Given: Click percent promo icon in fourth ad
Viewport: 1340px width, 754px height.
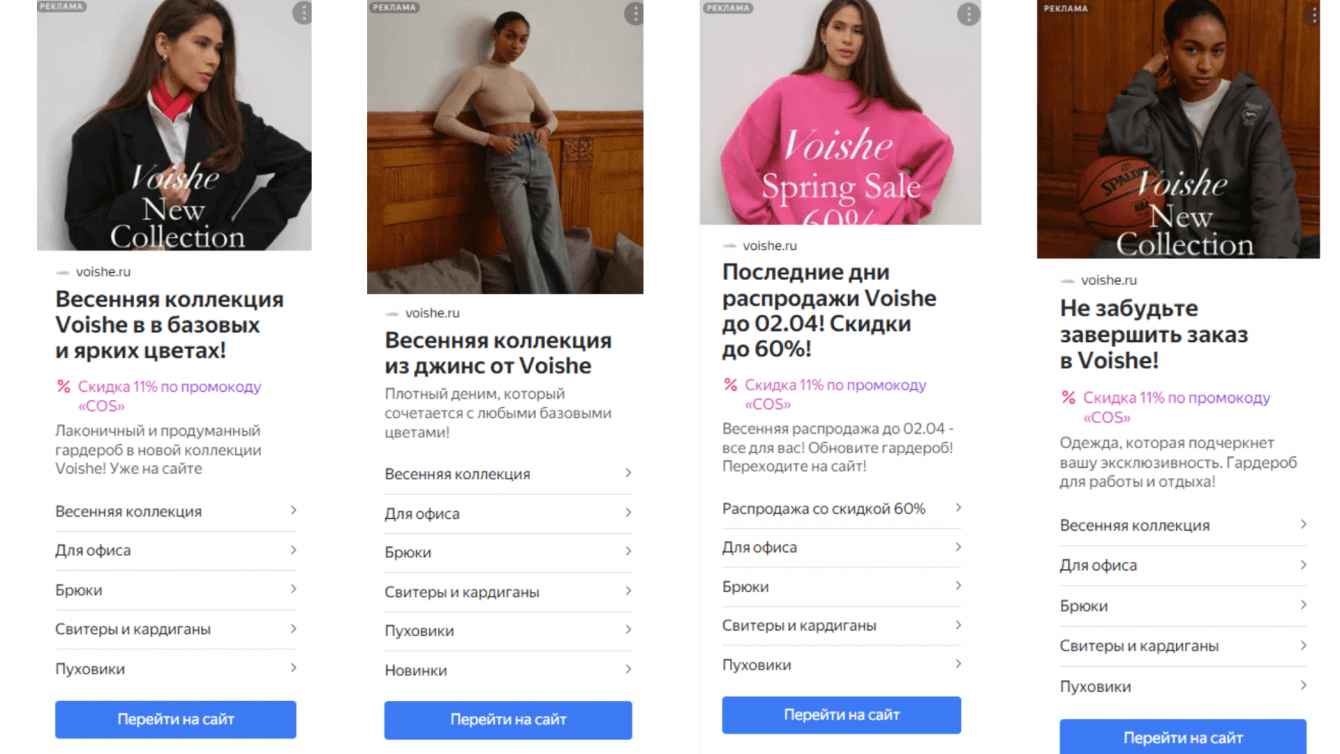Looking at the screenshot, I should point(1069,397).
